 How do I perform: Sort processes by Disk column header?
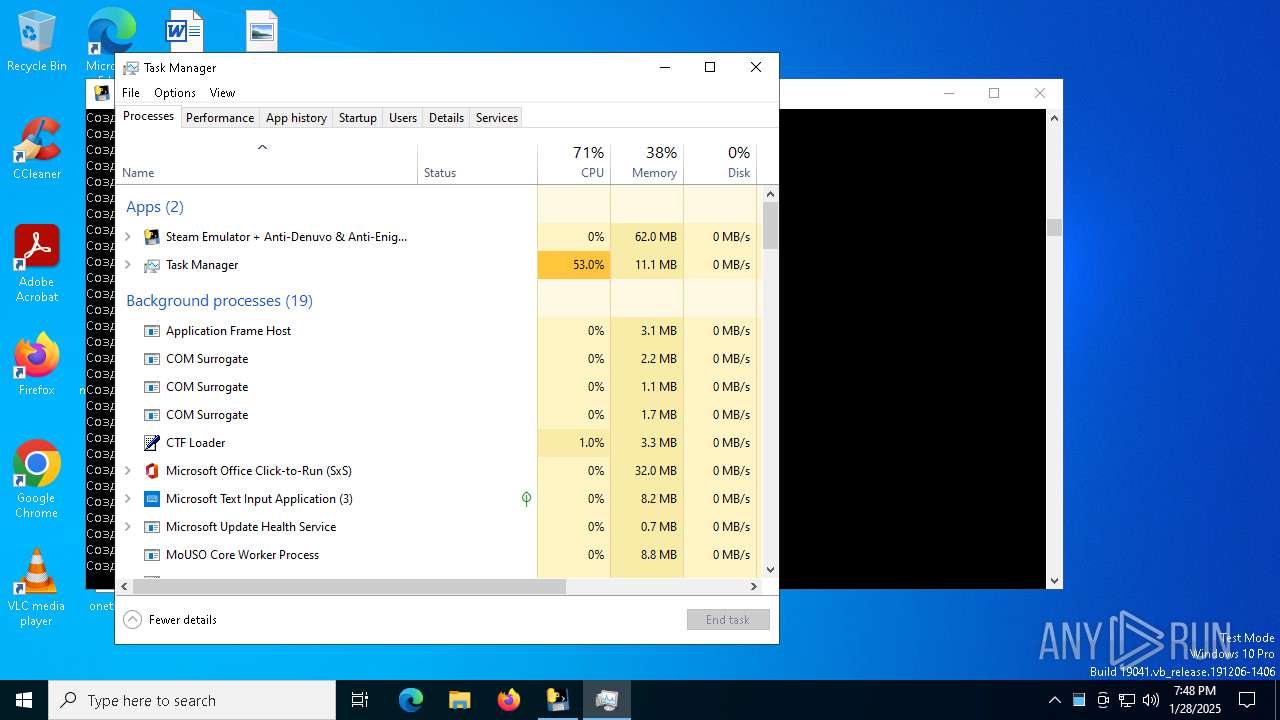720,162
